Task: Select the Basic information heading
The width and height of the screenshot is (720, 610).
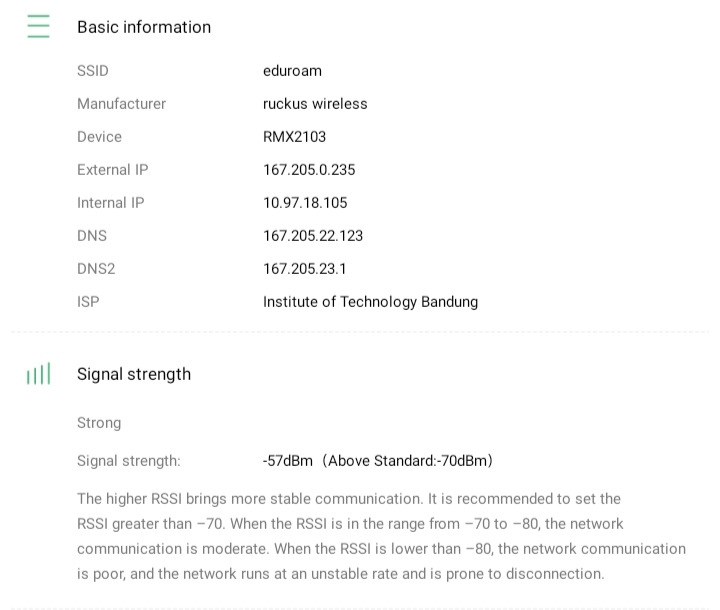Action: [x=144, y=27]
